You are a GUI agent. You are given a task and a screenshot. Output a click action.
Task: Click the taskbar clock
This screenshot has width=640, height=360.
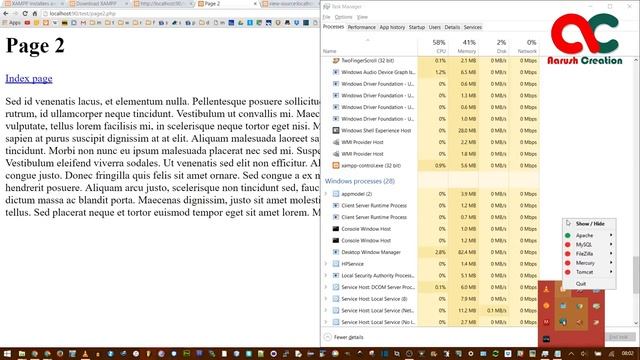(628, 353)
